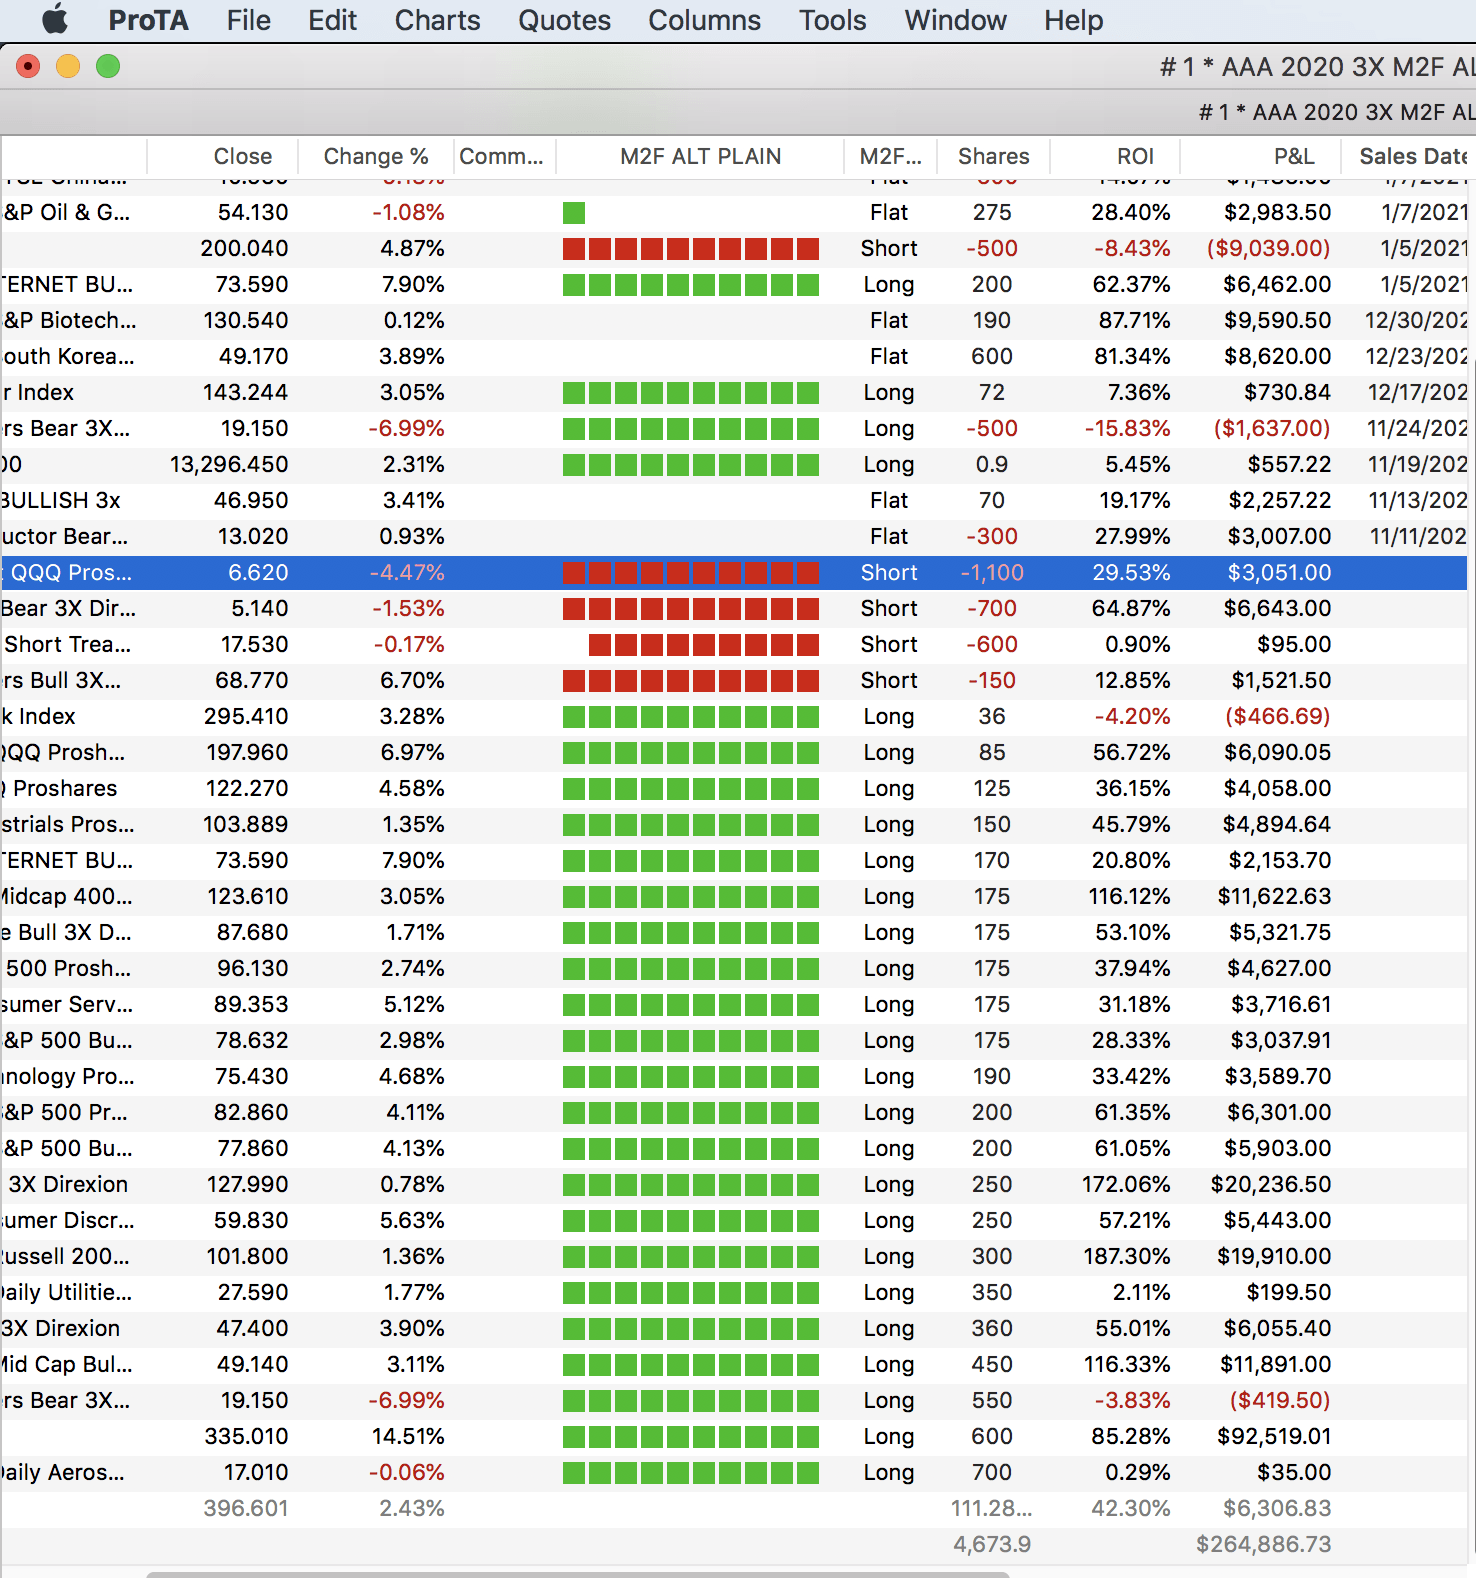Click the green signal bar in the 335.010 row

point(691,1437)
